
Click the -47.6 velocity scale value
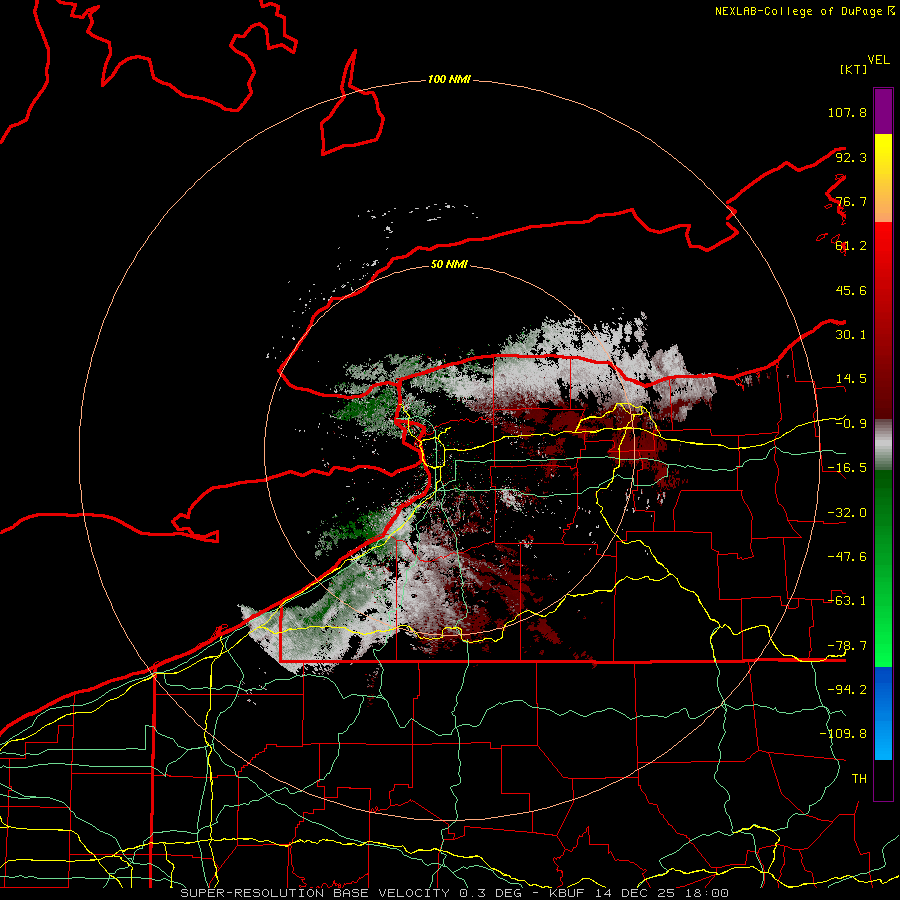tap(847, 557)
